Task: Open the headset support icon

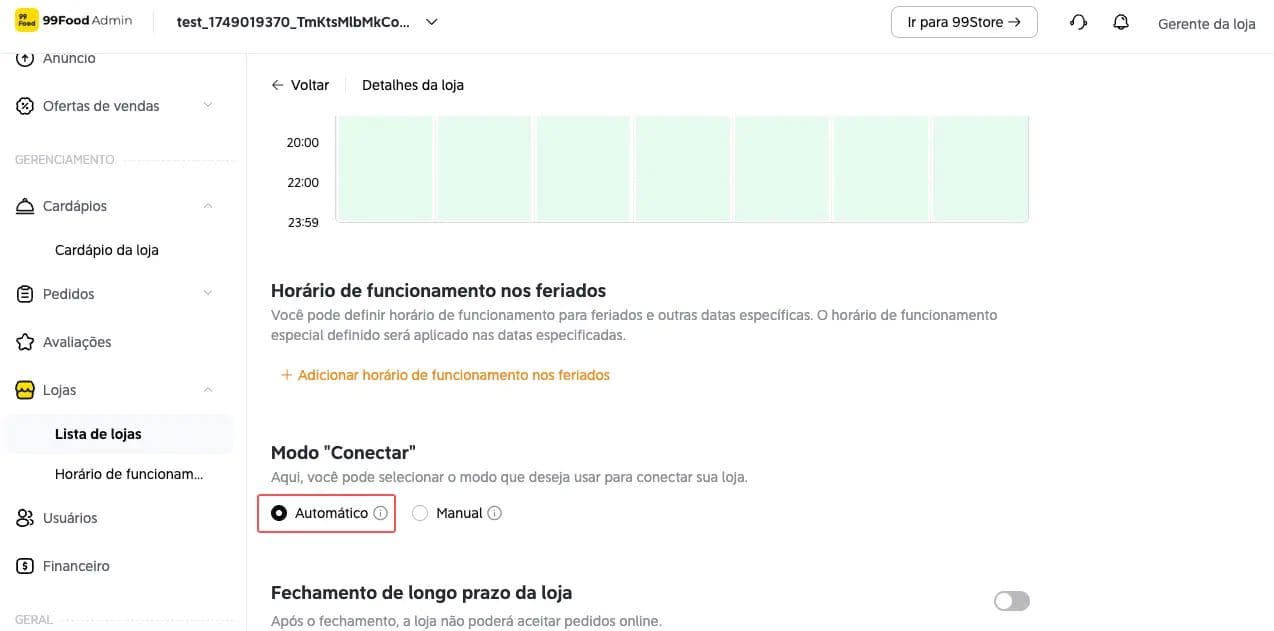Action: pyautogui.click(x=1078, y=22)
